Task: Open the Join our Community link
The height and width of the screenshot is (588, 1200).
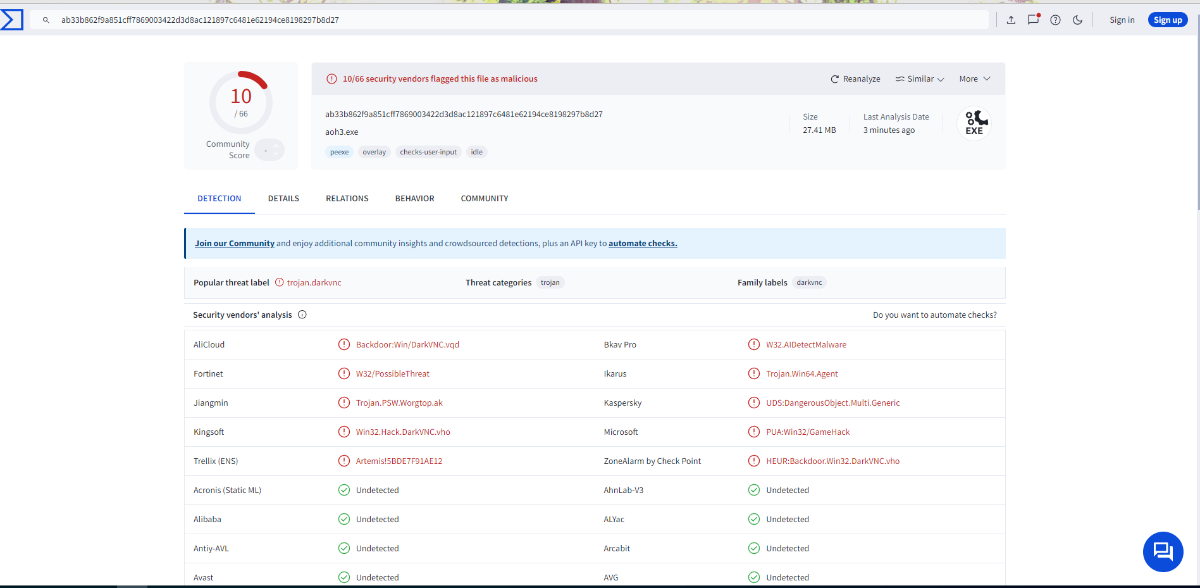Action: point(234,243)
